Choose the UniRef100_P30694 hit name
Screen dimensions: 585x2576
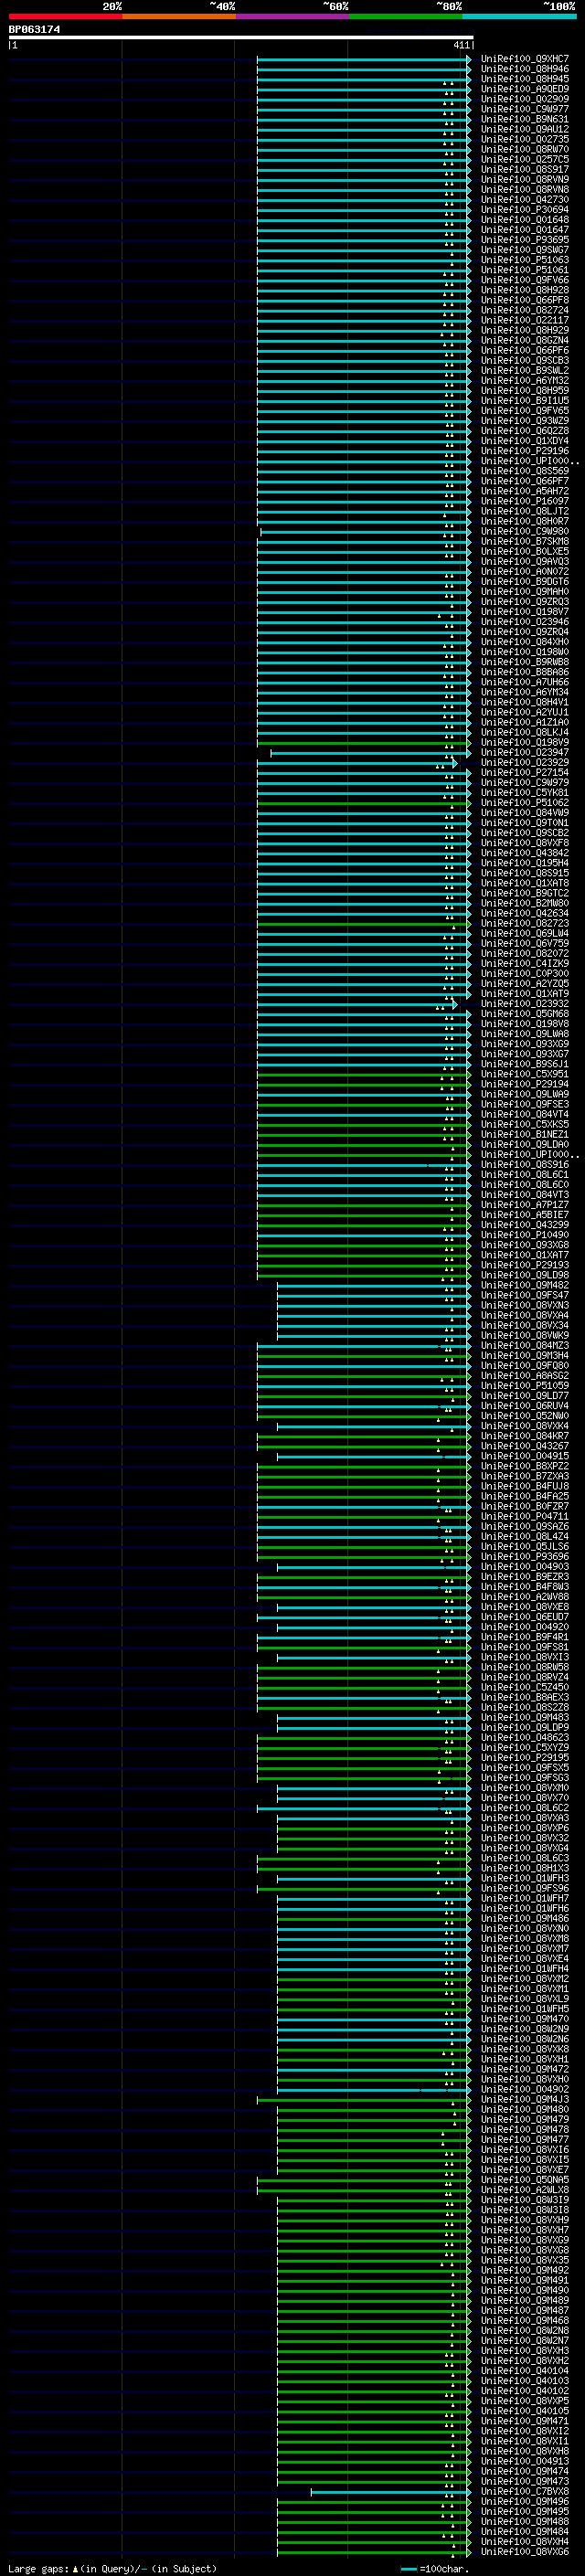[525, 209]
